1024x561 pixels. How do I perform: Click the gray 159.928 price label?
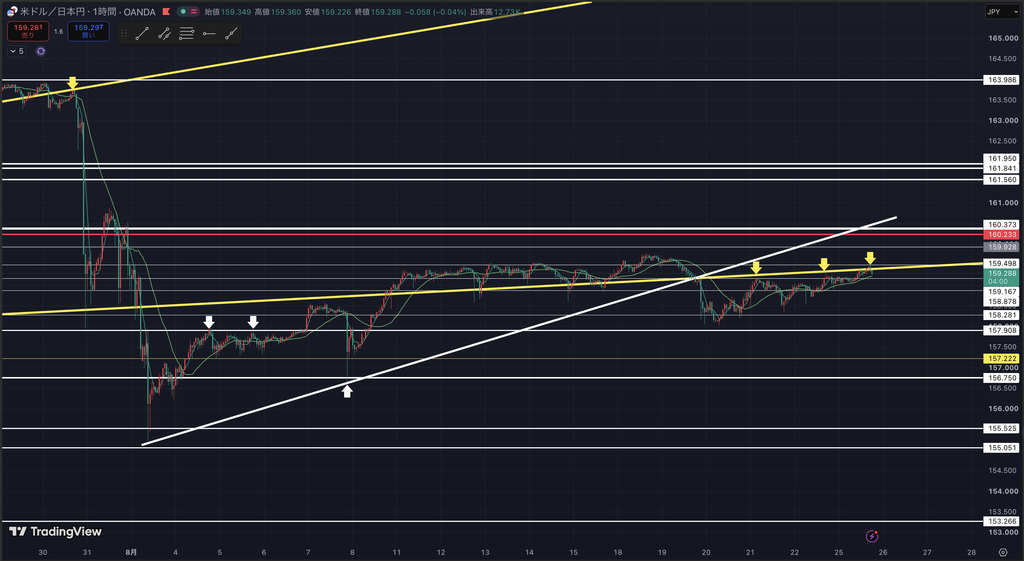tap(1002, 247)
